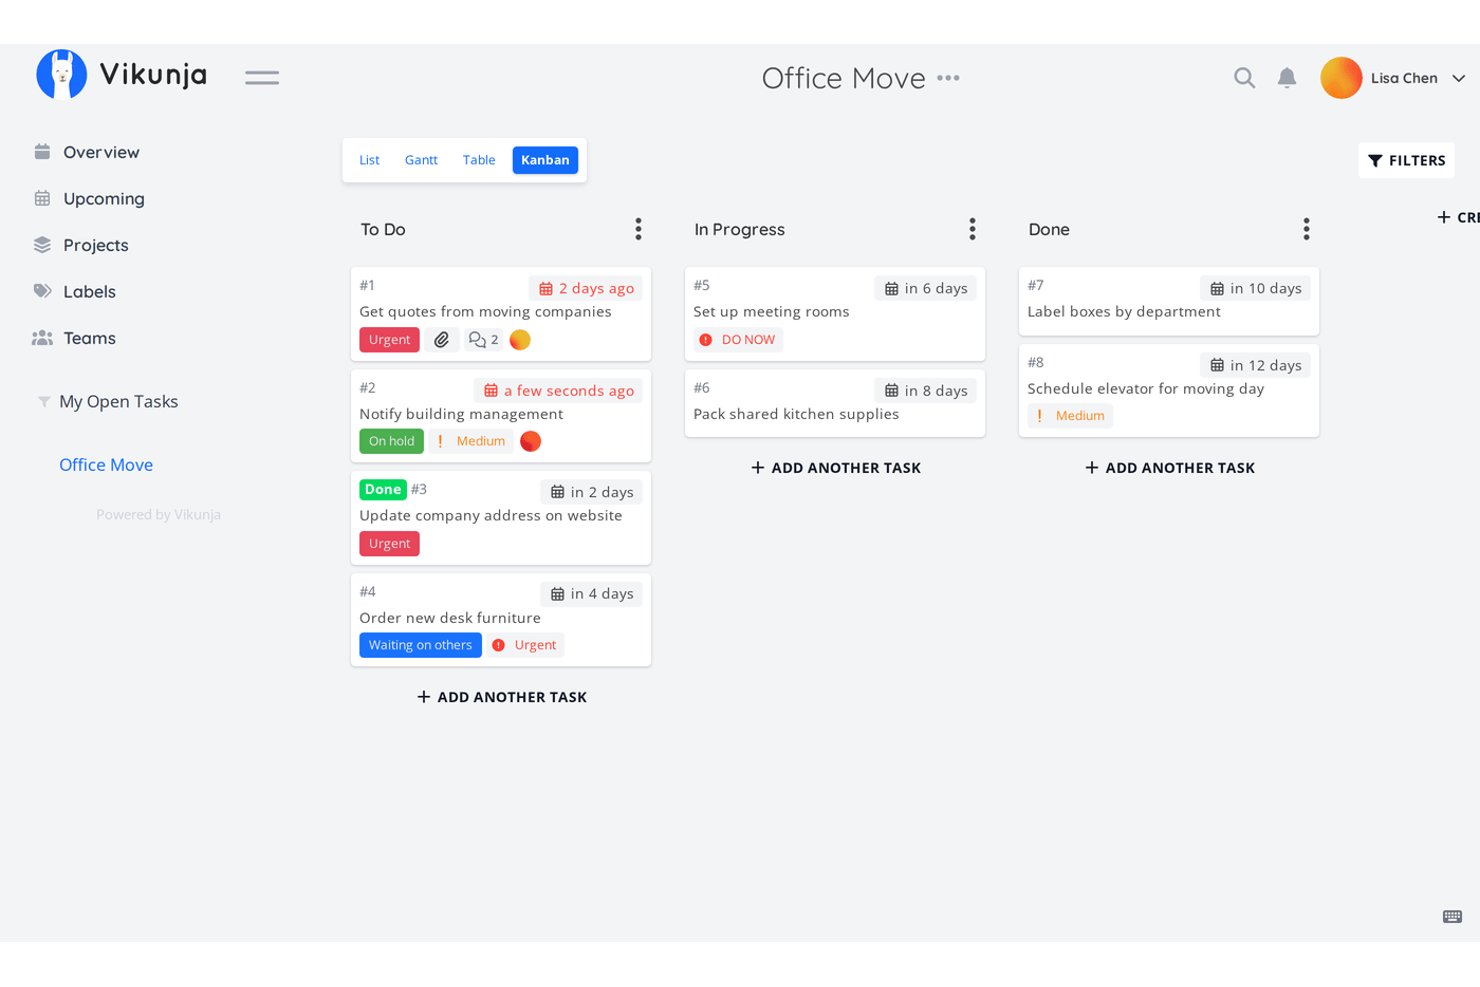
Task: Toggle the hamburger menu sidebar button
Action: [262, 77]
